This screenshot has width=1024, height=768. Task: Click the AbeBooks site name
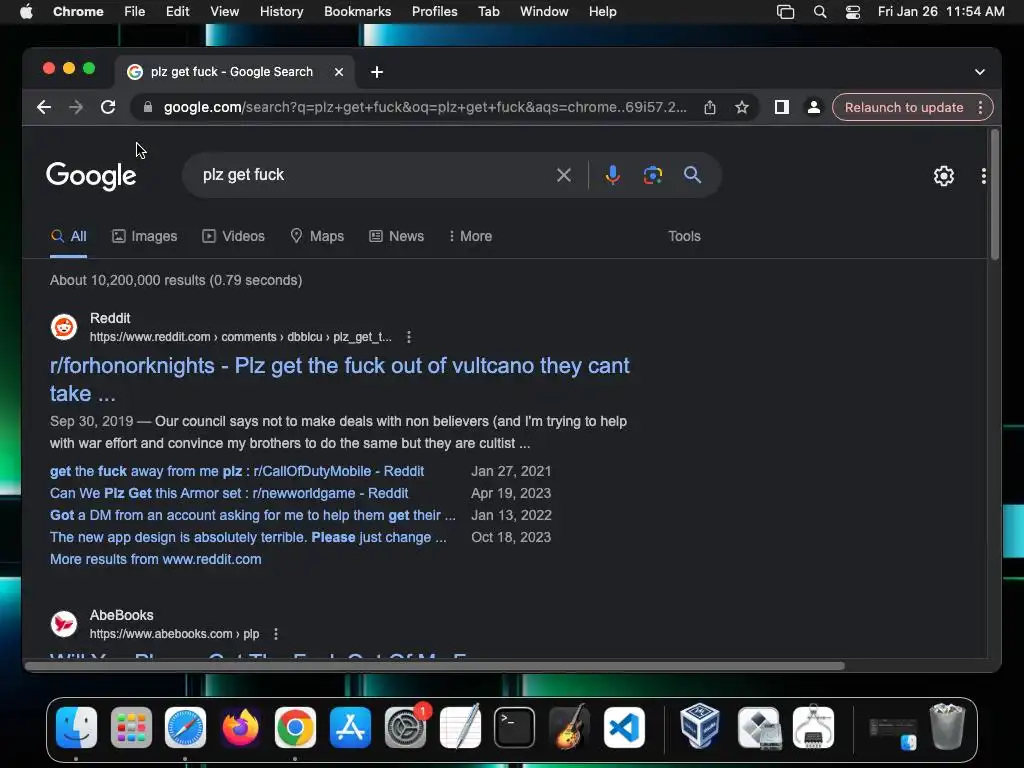[x=121, y=615]
